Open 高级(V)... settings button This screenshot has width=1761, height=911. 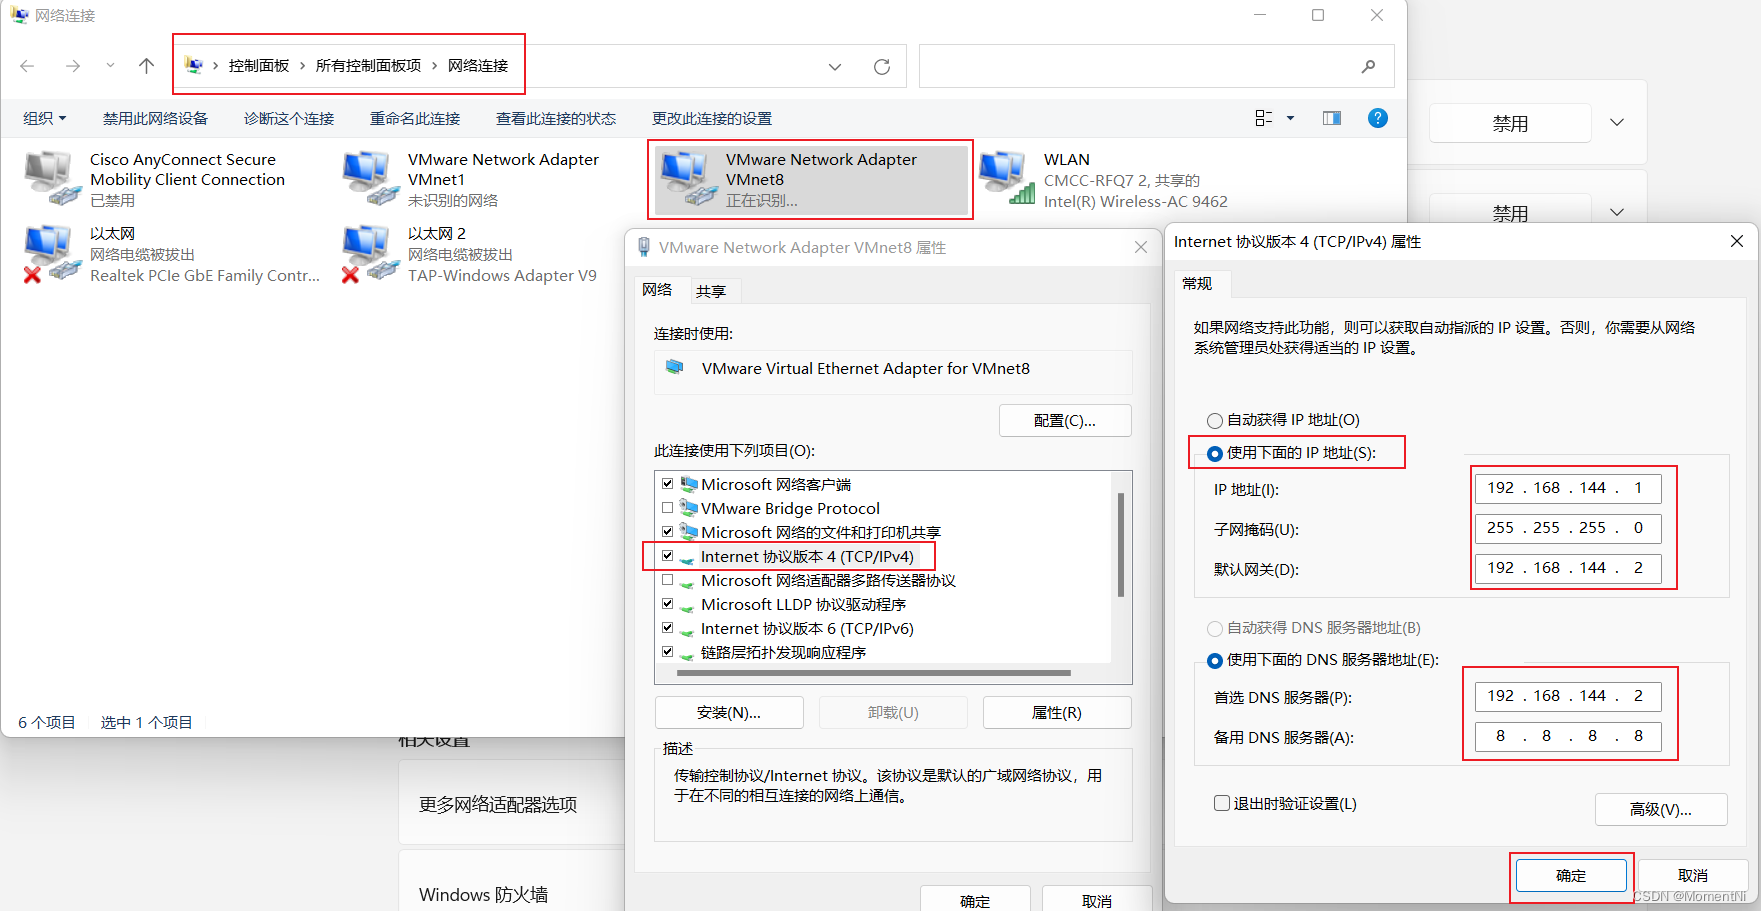(x=1661, y=809)
